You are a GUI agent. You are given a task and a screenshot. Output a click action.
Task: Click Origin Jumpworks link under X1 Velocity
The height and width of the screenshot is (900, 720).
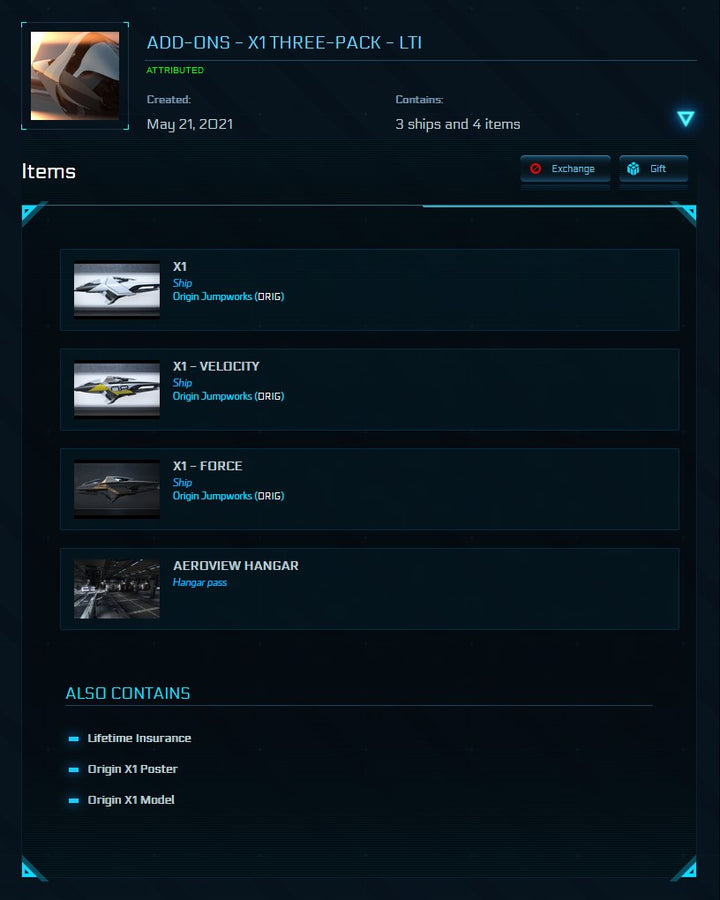(x=212, y=397)
